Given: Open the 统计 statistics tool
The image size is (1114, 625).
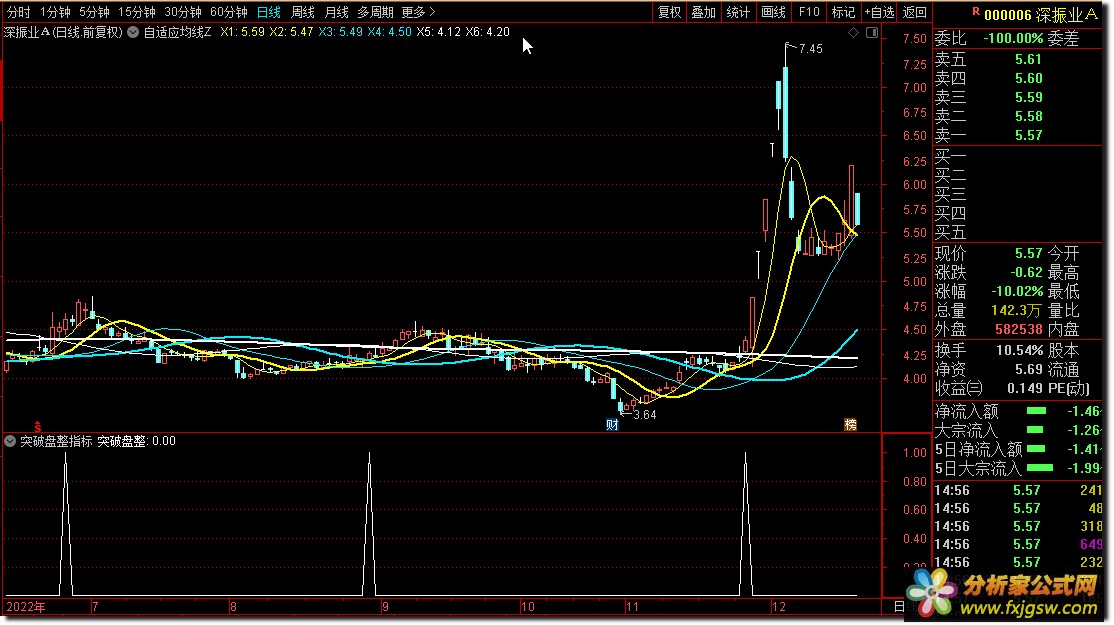Looking at the screenshot, I should tap(738, 12).
